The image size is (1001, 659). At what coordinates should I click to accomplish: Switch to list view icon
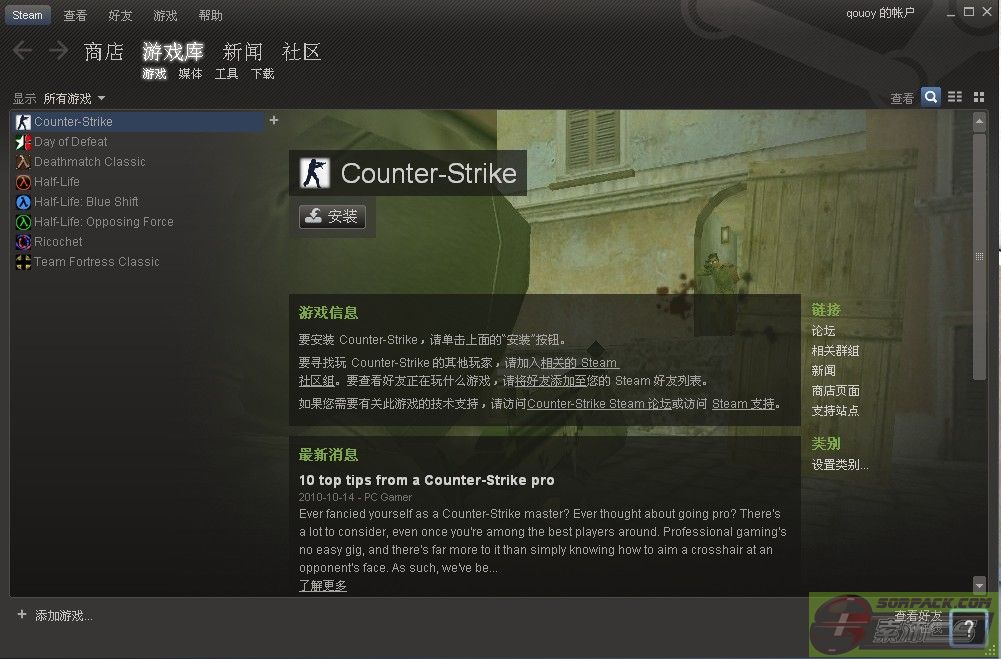click(x=955, y=97)
